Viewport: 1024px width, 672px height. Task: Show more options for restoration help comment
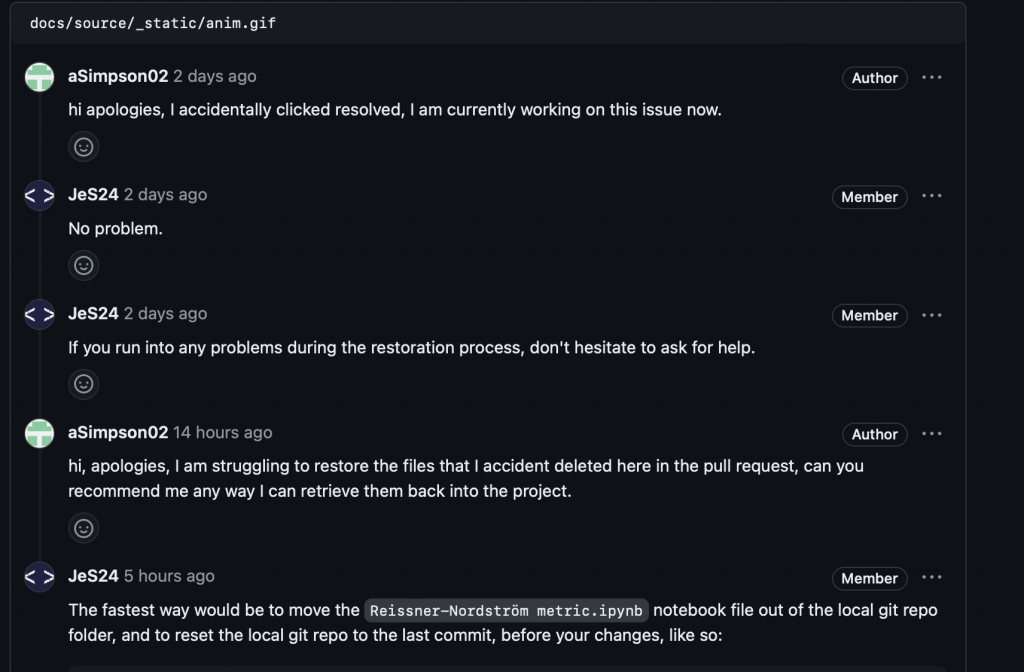click(x=932, y=315)
